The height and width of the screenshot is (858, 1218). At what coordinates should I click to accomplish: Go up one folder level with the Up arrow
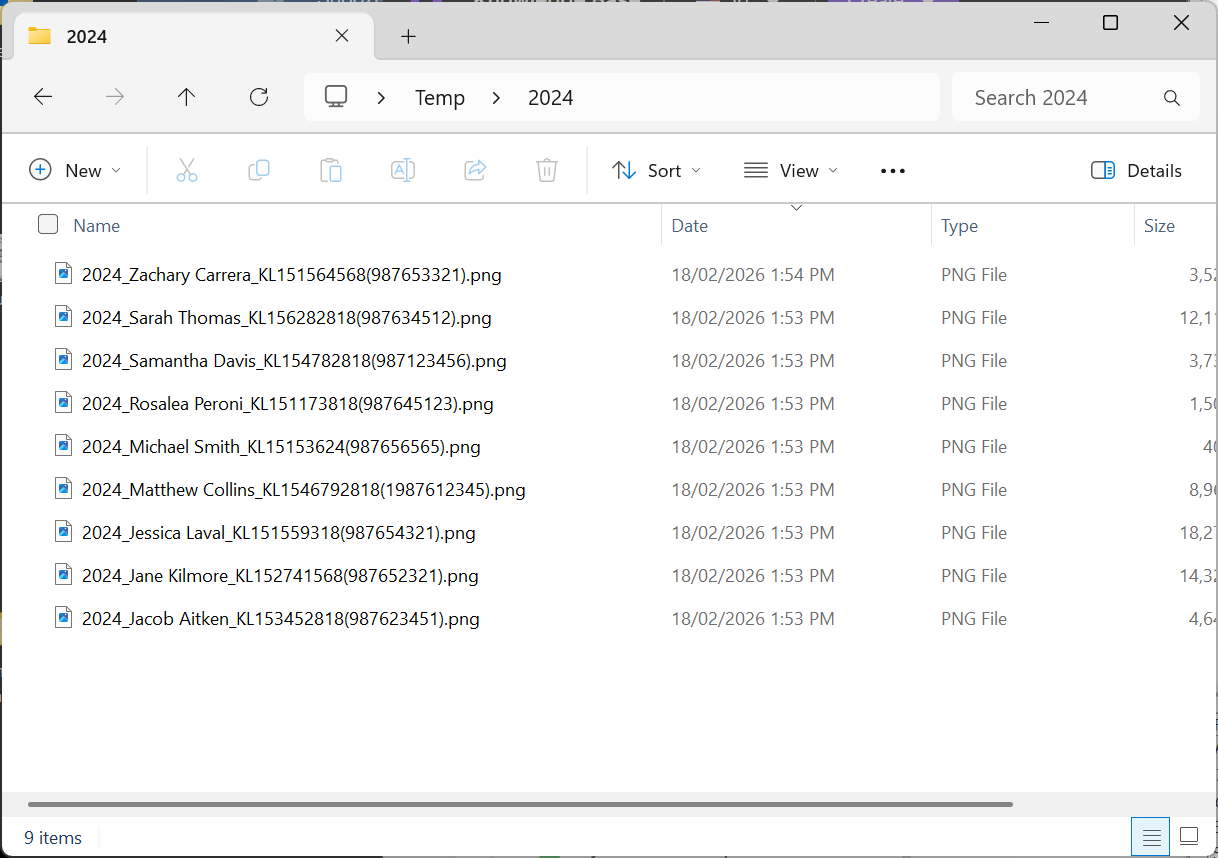coord(186,97)
